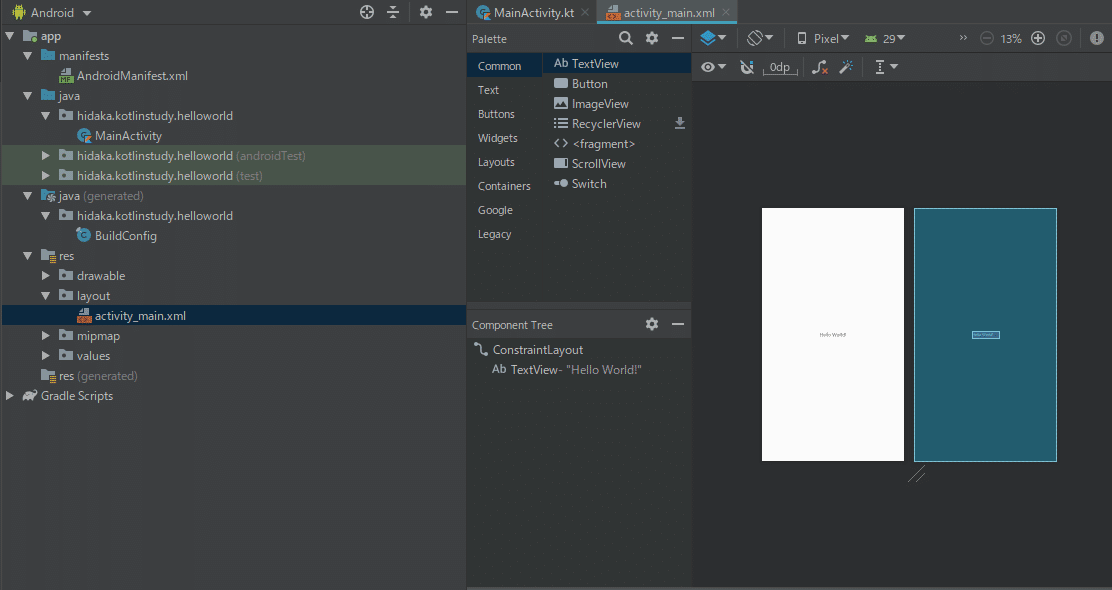
Task: Collapse the manifests folder
Action: point(28,55)
